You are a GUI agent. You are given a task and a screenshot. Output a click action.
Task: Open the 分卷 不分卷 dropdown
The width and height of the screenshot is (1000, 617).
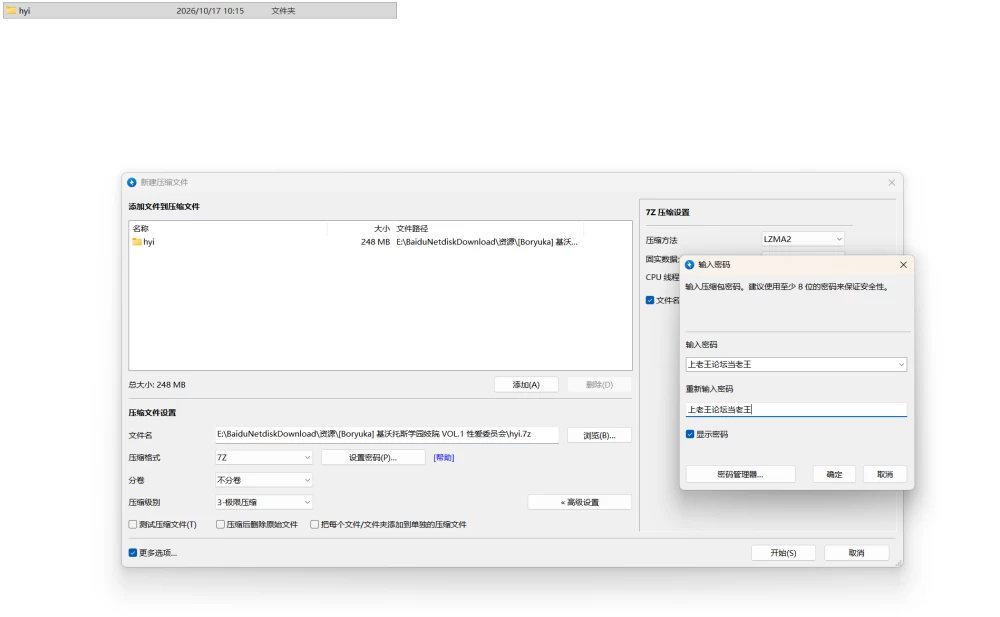[x=263, y=480]
